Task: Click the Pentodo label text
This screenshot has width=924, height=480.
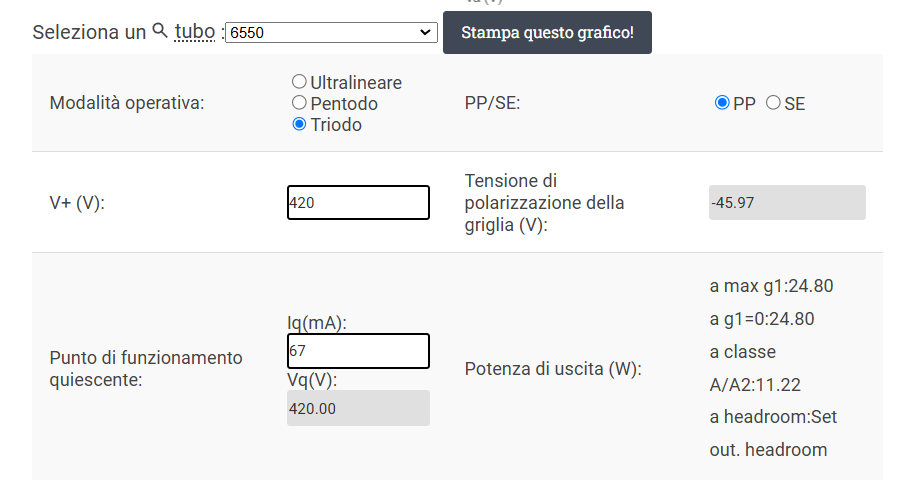Action: pyautogui.click(x=344, y=104)
